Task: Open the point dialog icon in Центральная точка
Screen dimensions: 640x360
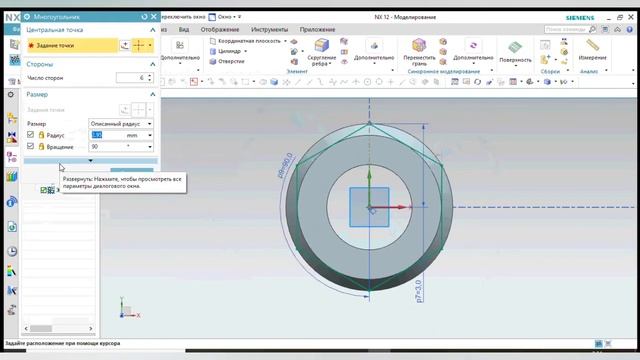Action: pyautogui.click(x=125, y=45)
